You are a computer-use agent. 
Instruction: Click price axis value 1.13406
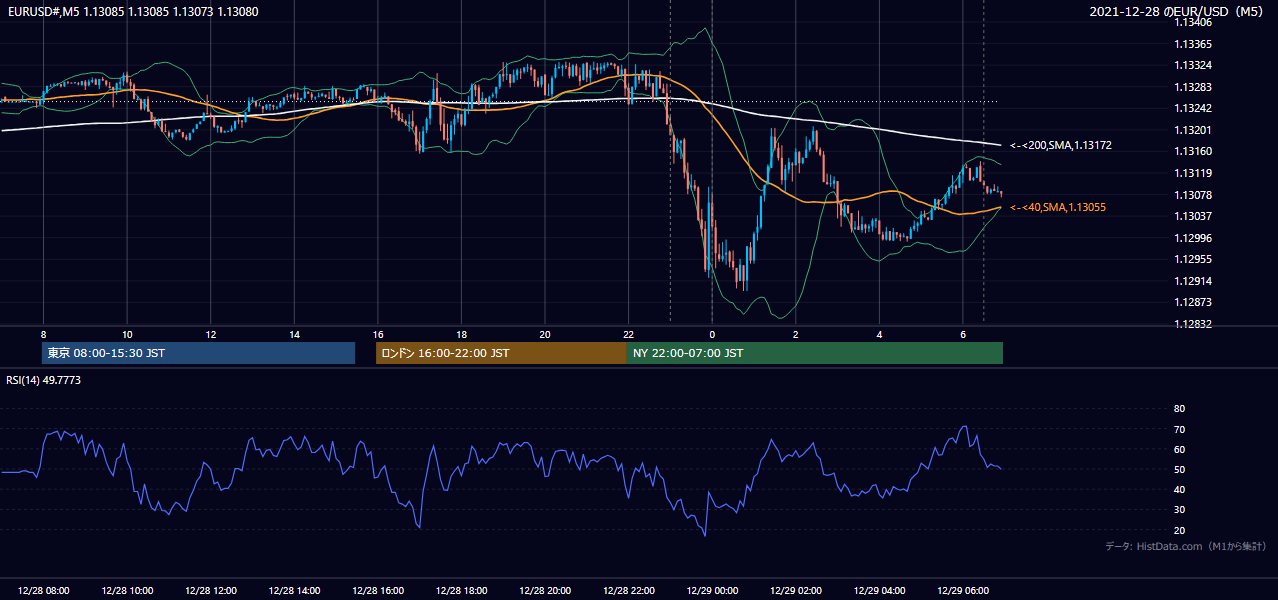[1193, 23]
